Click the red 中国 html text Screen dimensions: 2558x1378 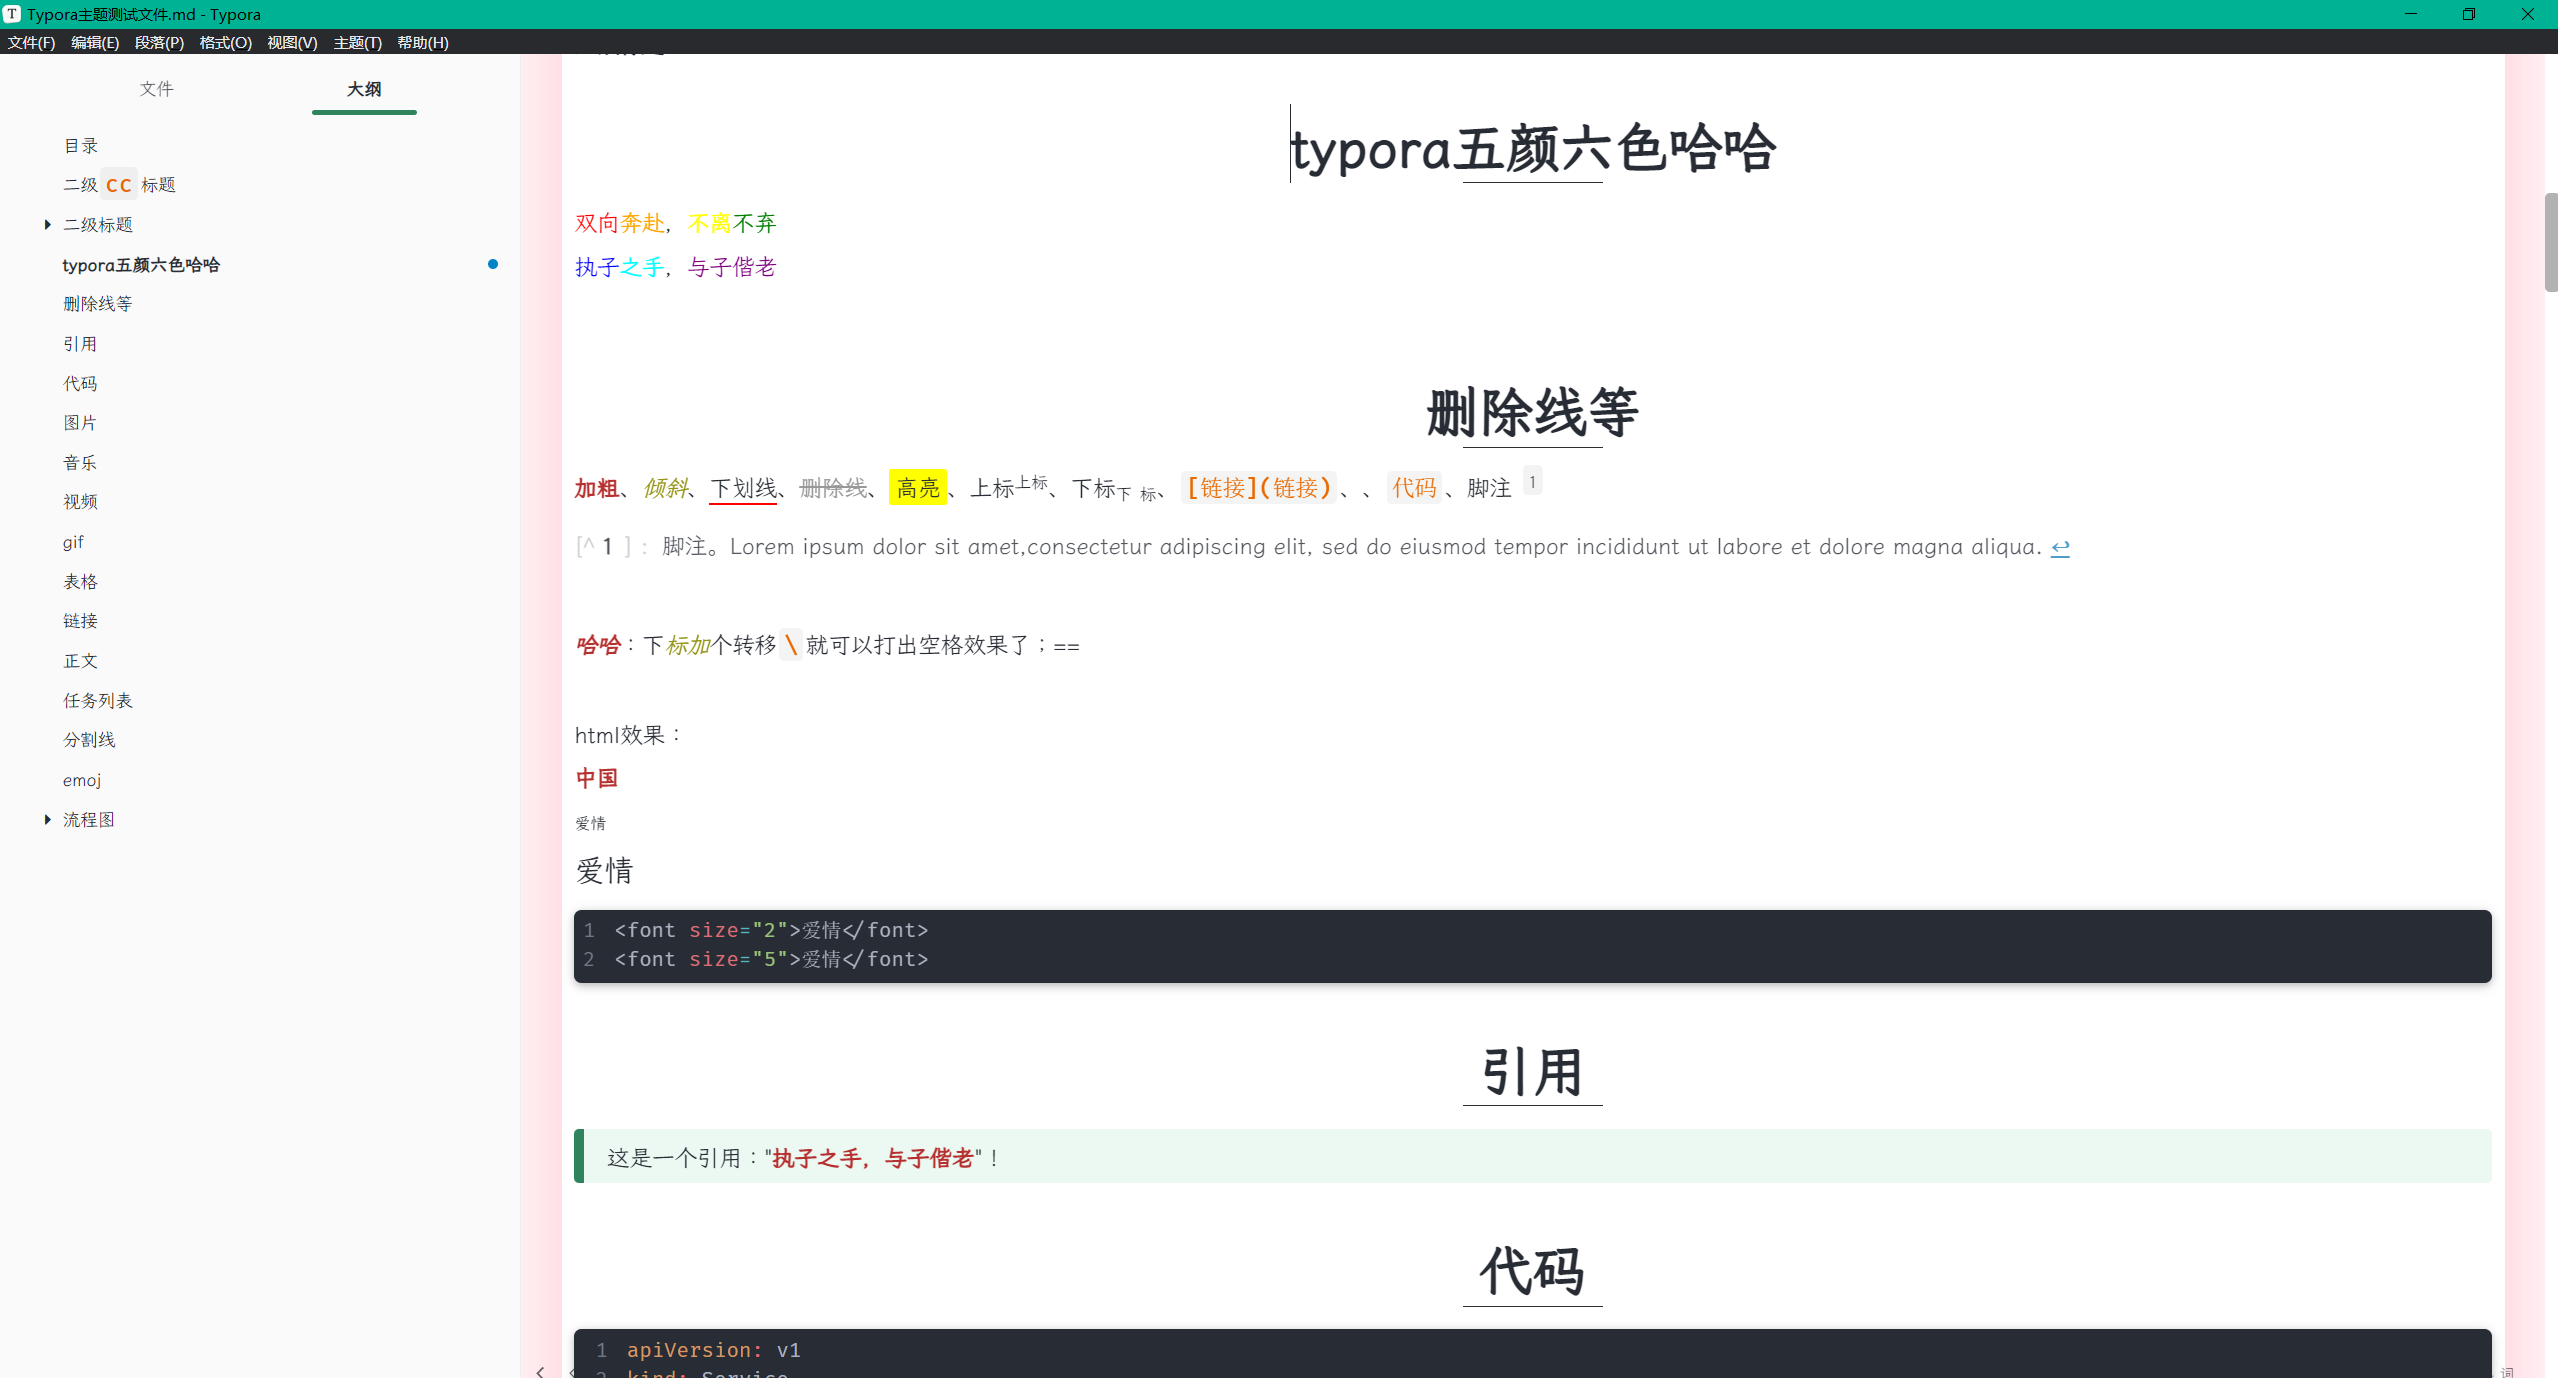597,778
